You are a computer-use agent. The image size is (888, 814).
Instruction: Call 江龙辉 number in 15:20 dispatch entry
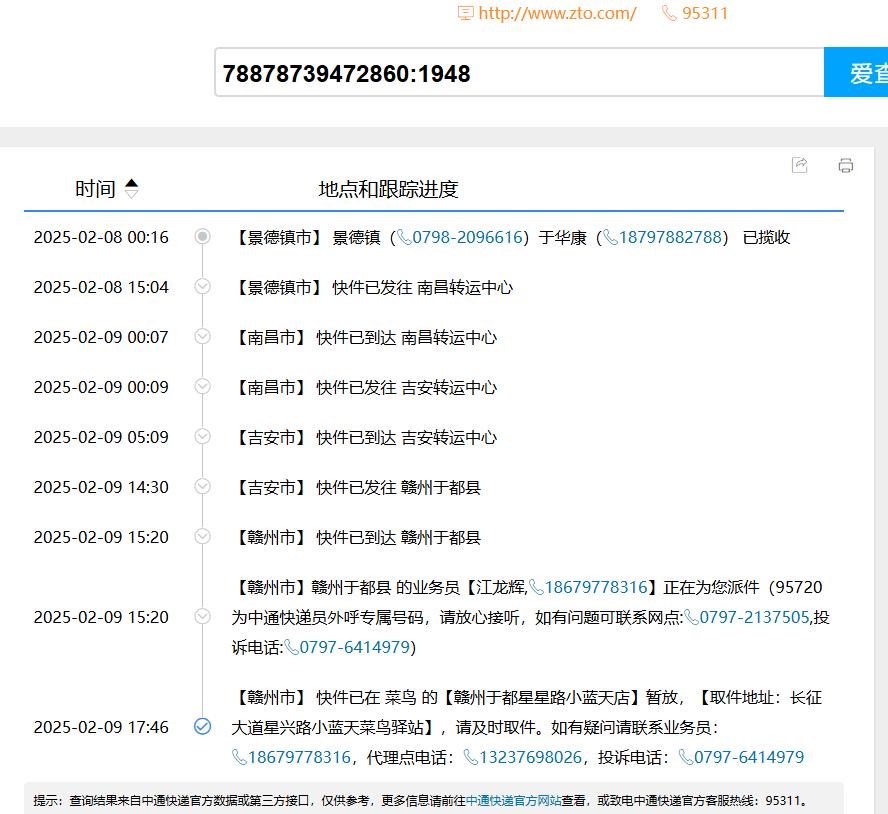596,587
